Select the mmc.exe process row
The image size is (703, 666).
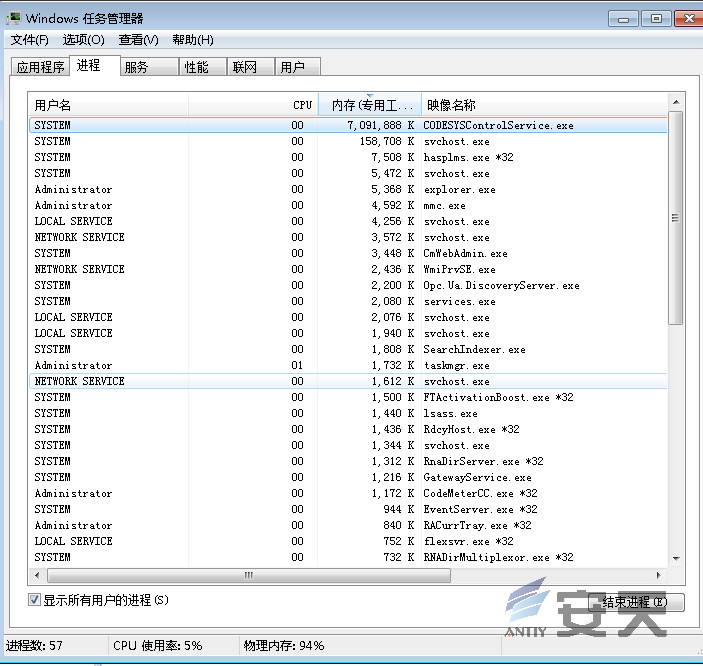tap(348, 205)
